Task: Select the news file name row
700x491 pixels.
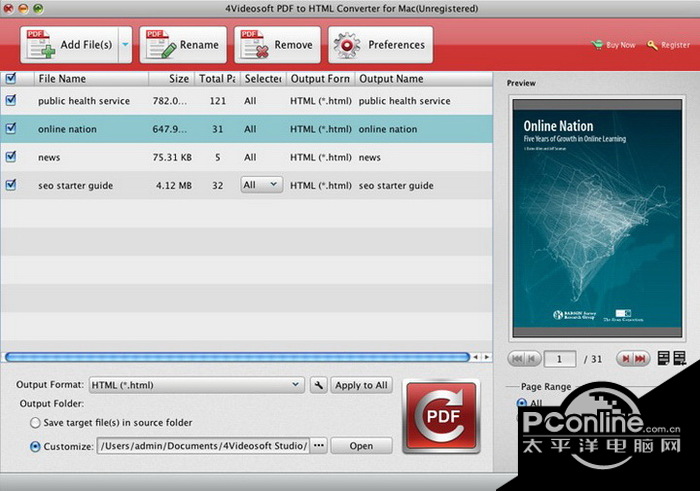Action: pos(49,158)
